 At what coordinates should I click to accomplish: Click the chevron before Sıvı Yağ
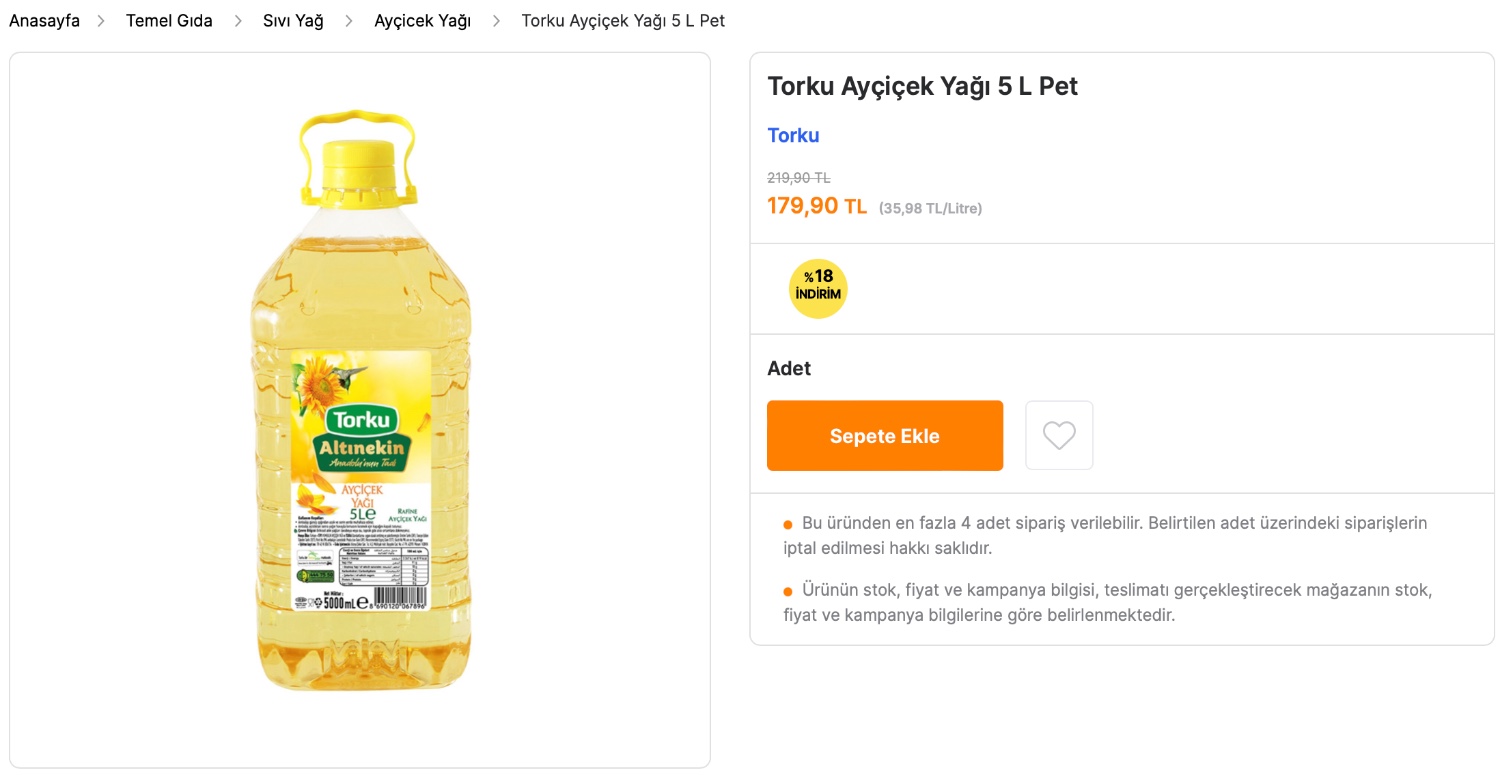[x=238, y=20]
